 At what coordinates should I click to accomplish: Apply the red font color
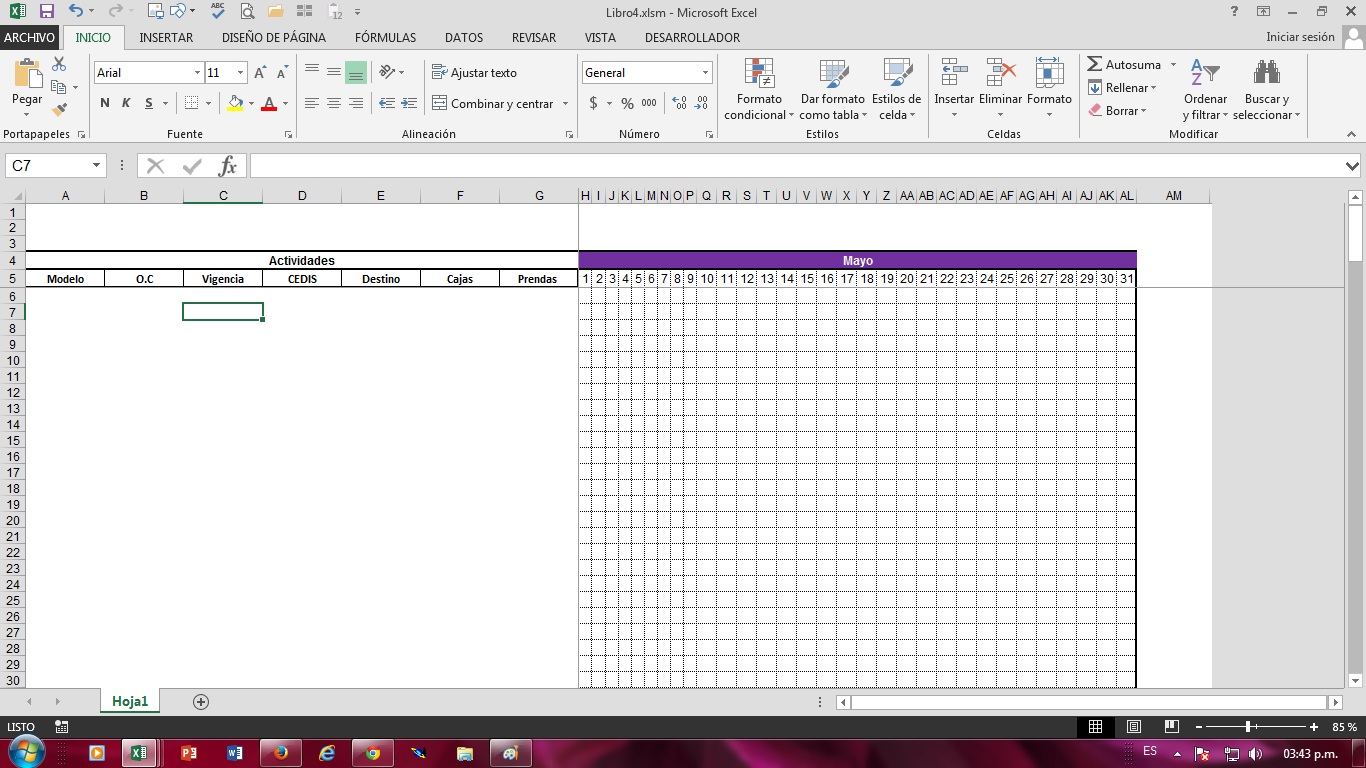(268, 103)
